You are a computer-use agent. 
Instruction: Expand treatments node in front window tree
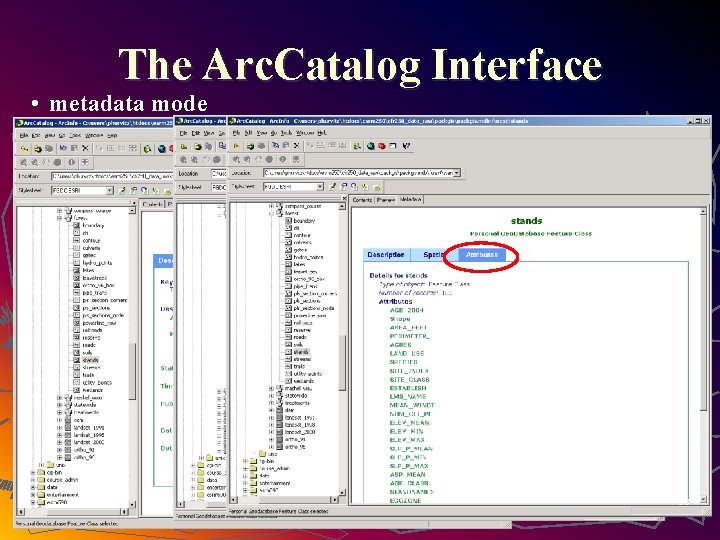[x=271, y=403]
